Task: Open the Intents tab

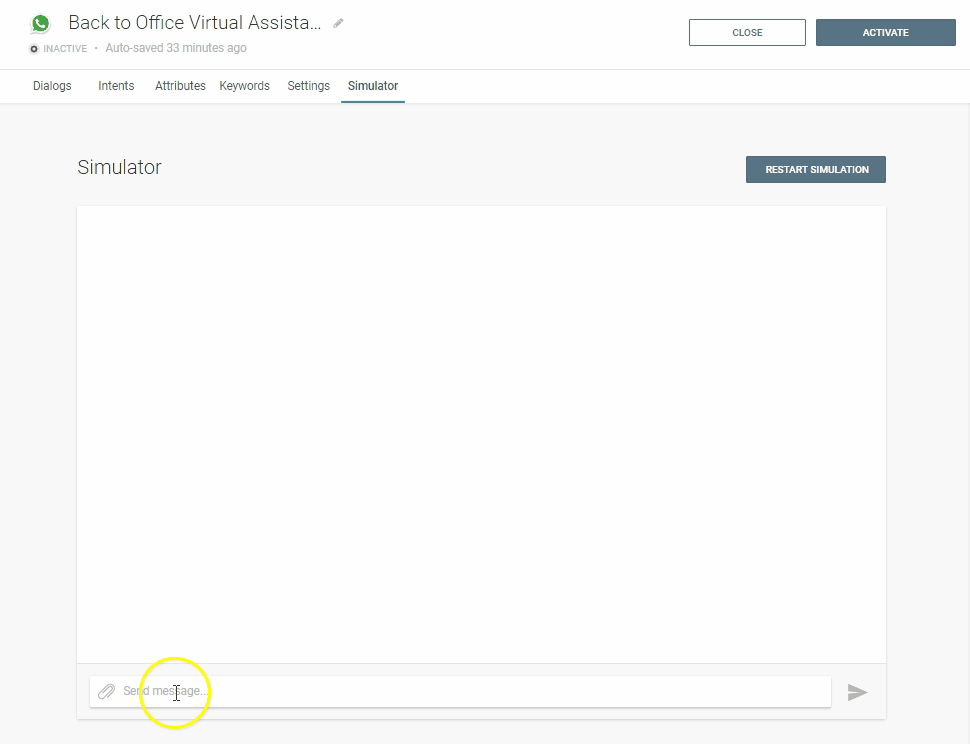Action: point(116,86)
